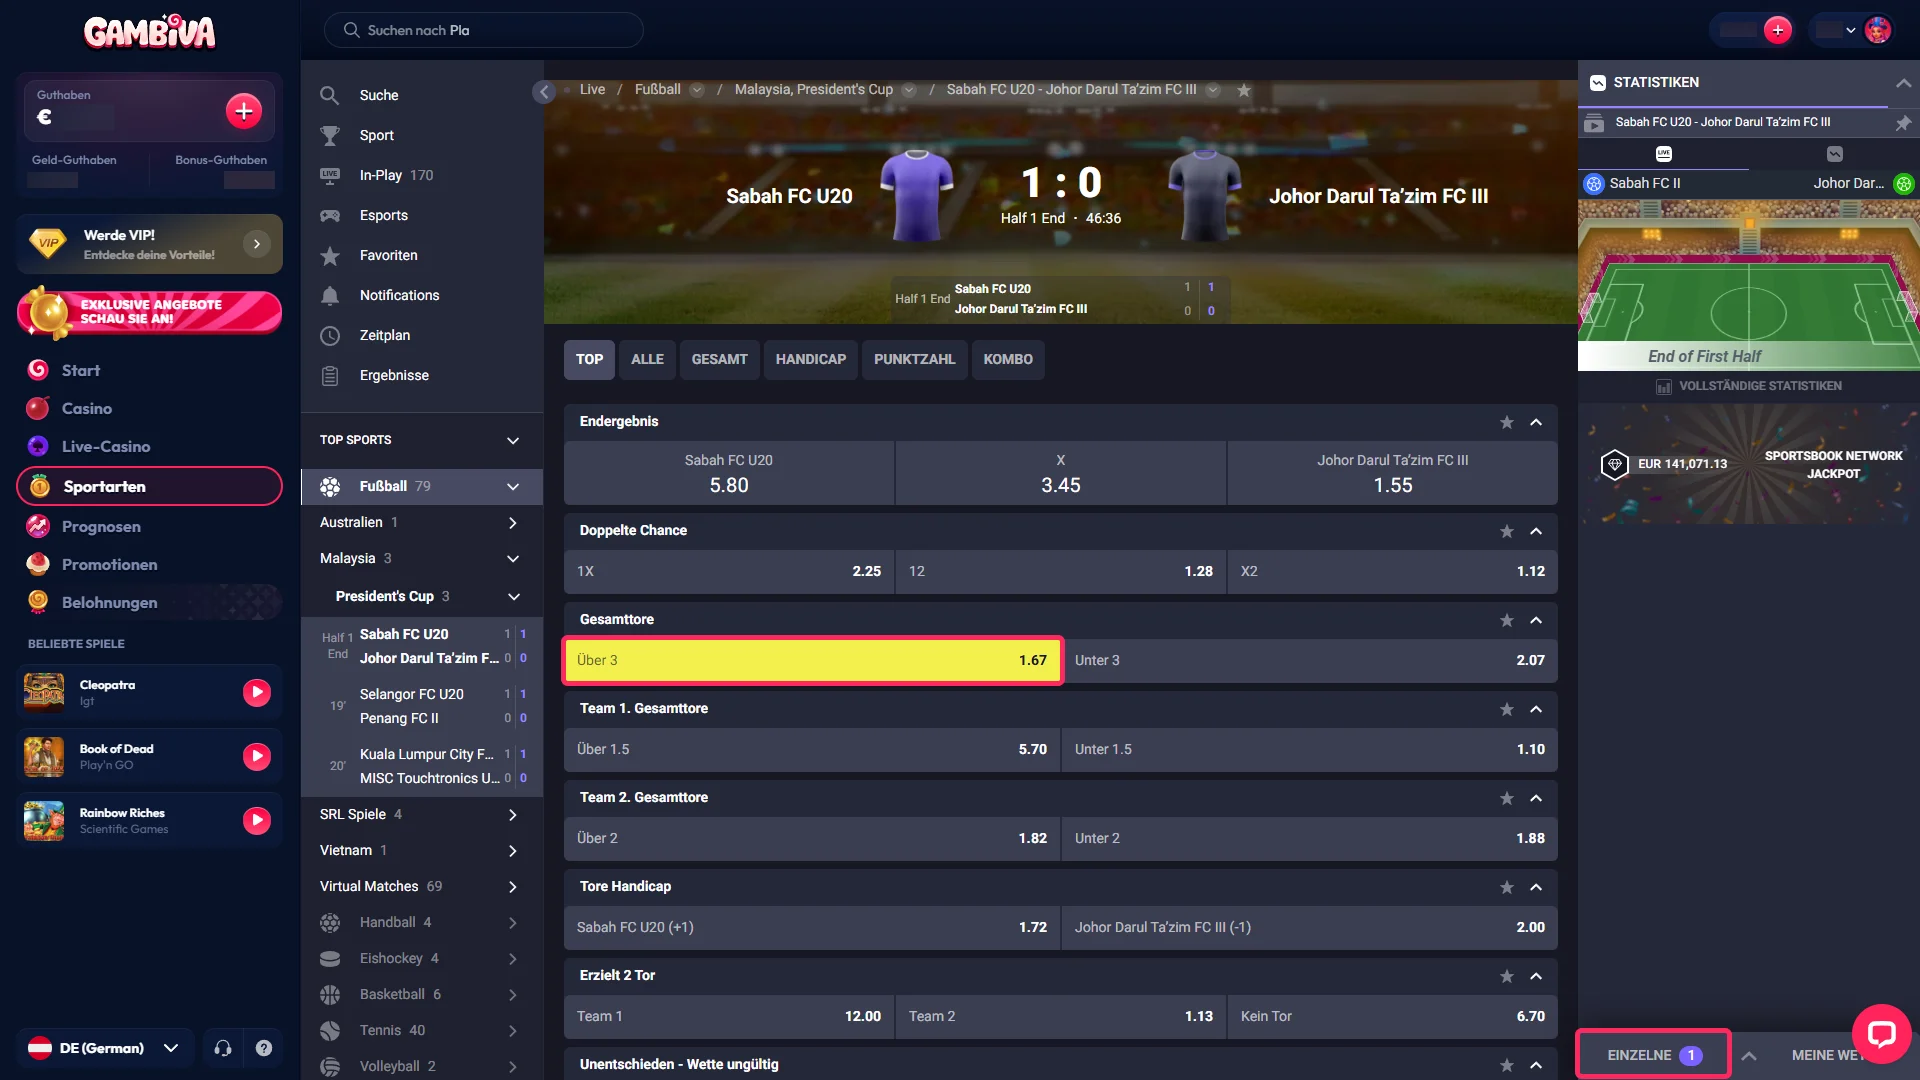Switch to the HANDICAP market tab

(811, 359)
